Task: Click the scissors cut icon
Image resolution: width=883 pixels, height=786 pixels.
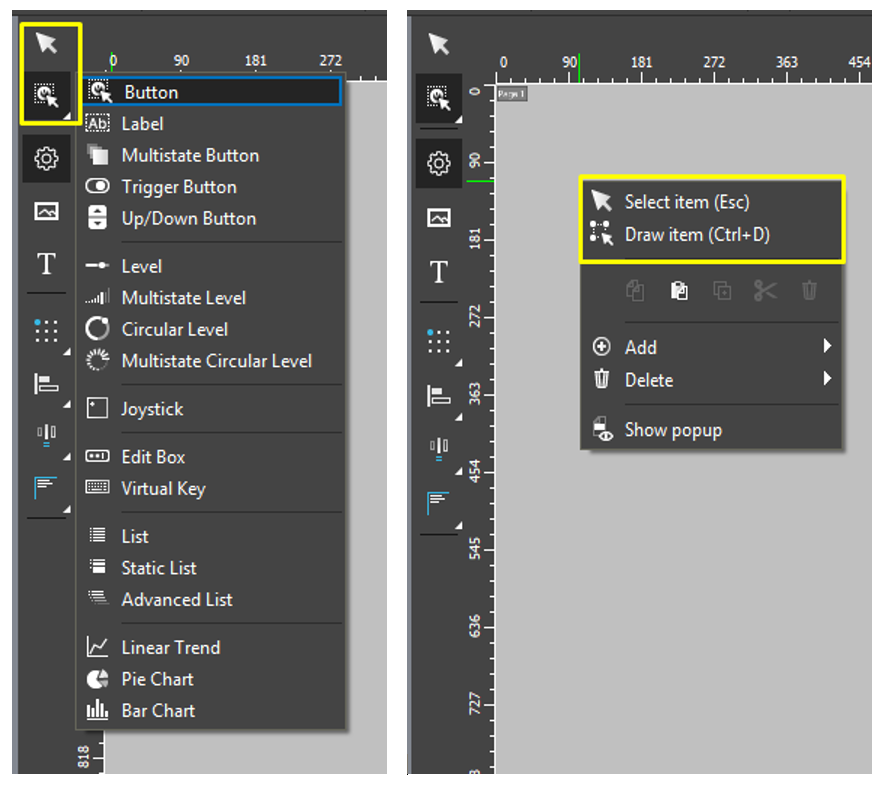Action: [765, 291]
